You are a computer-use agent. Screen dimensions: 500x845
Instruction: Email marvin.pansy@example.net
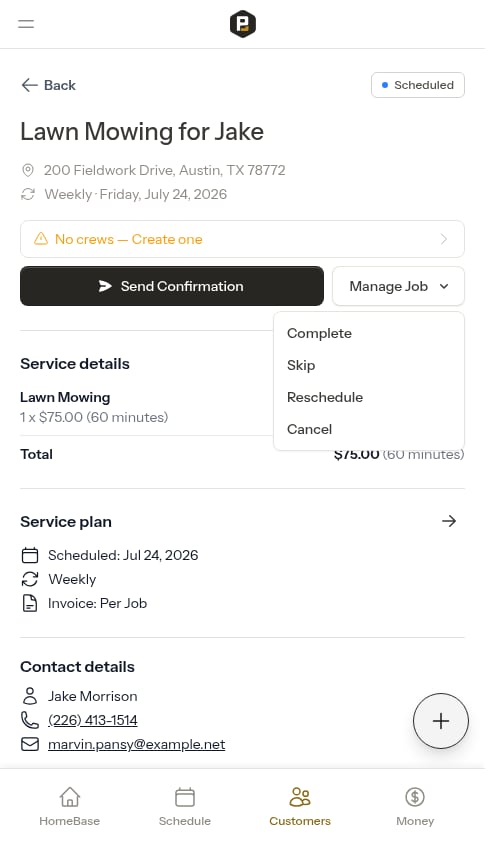click(136, 744)
